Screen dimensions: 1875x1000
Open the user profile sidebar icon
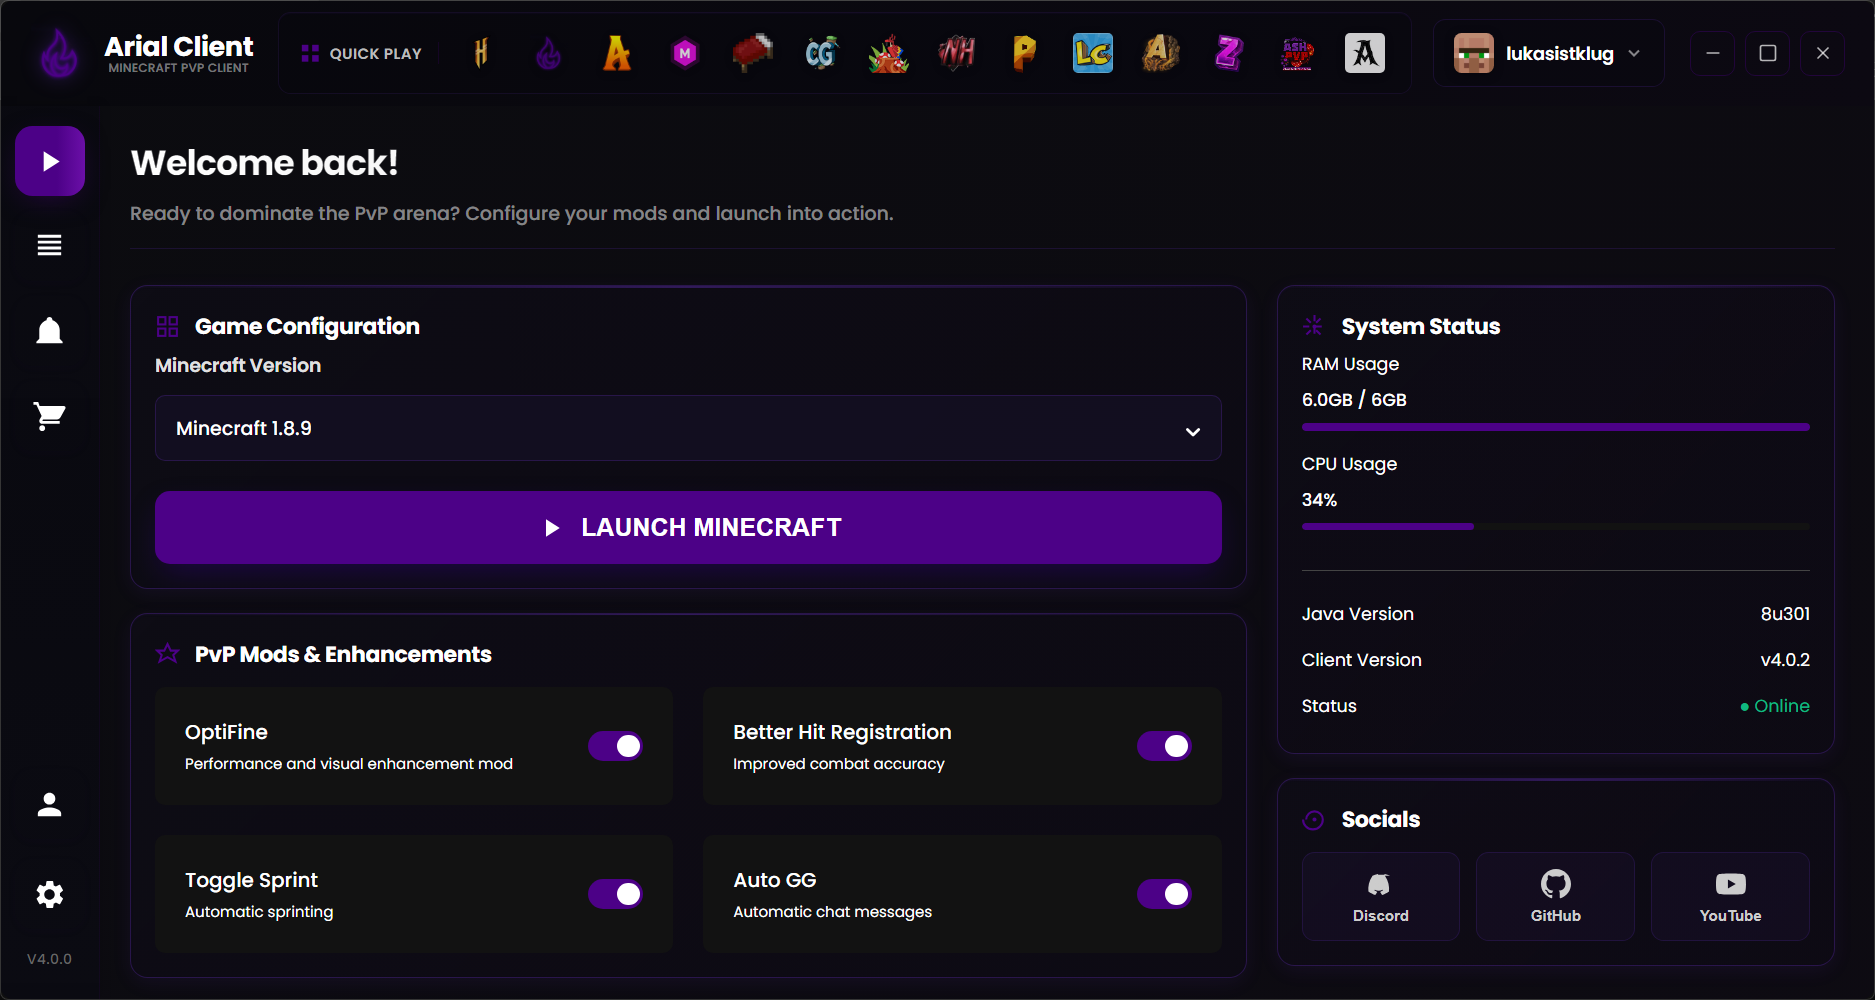pos(50,805)
